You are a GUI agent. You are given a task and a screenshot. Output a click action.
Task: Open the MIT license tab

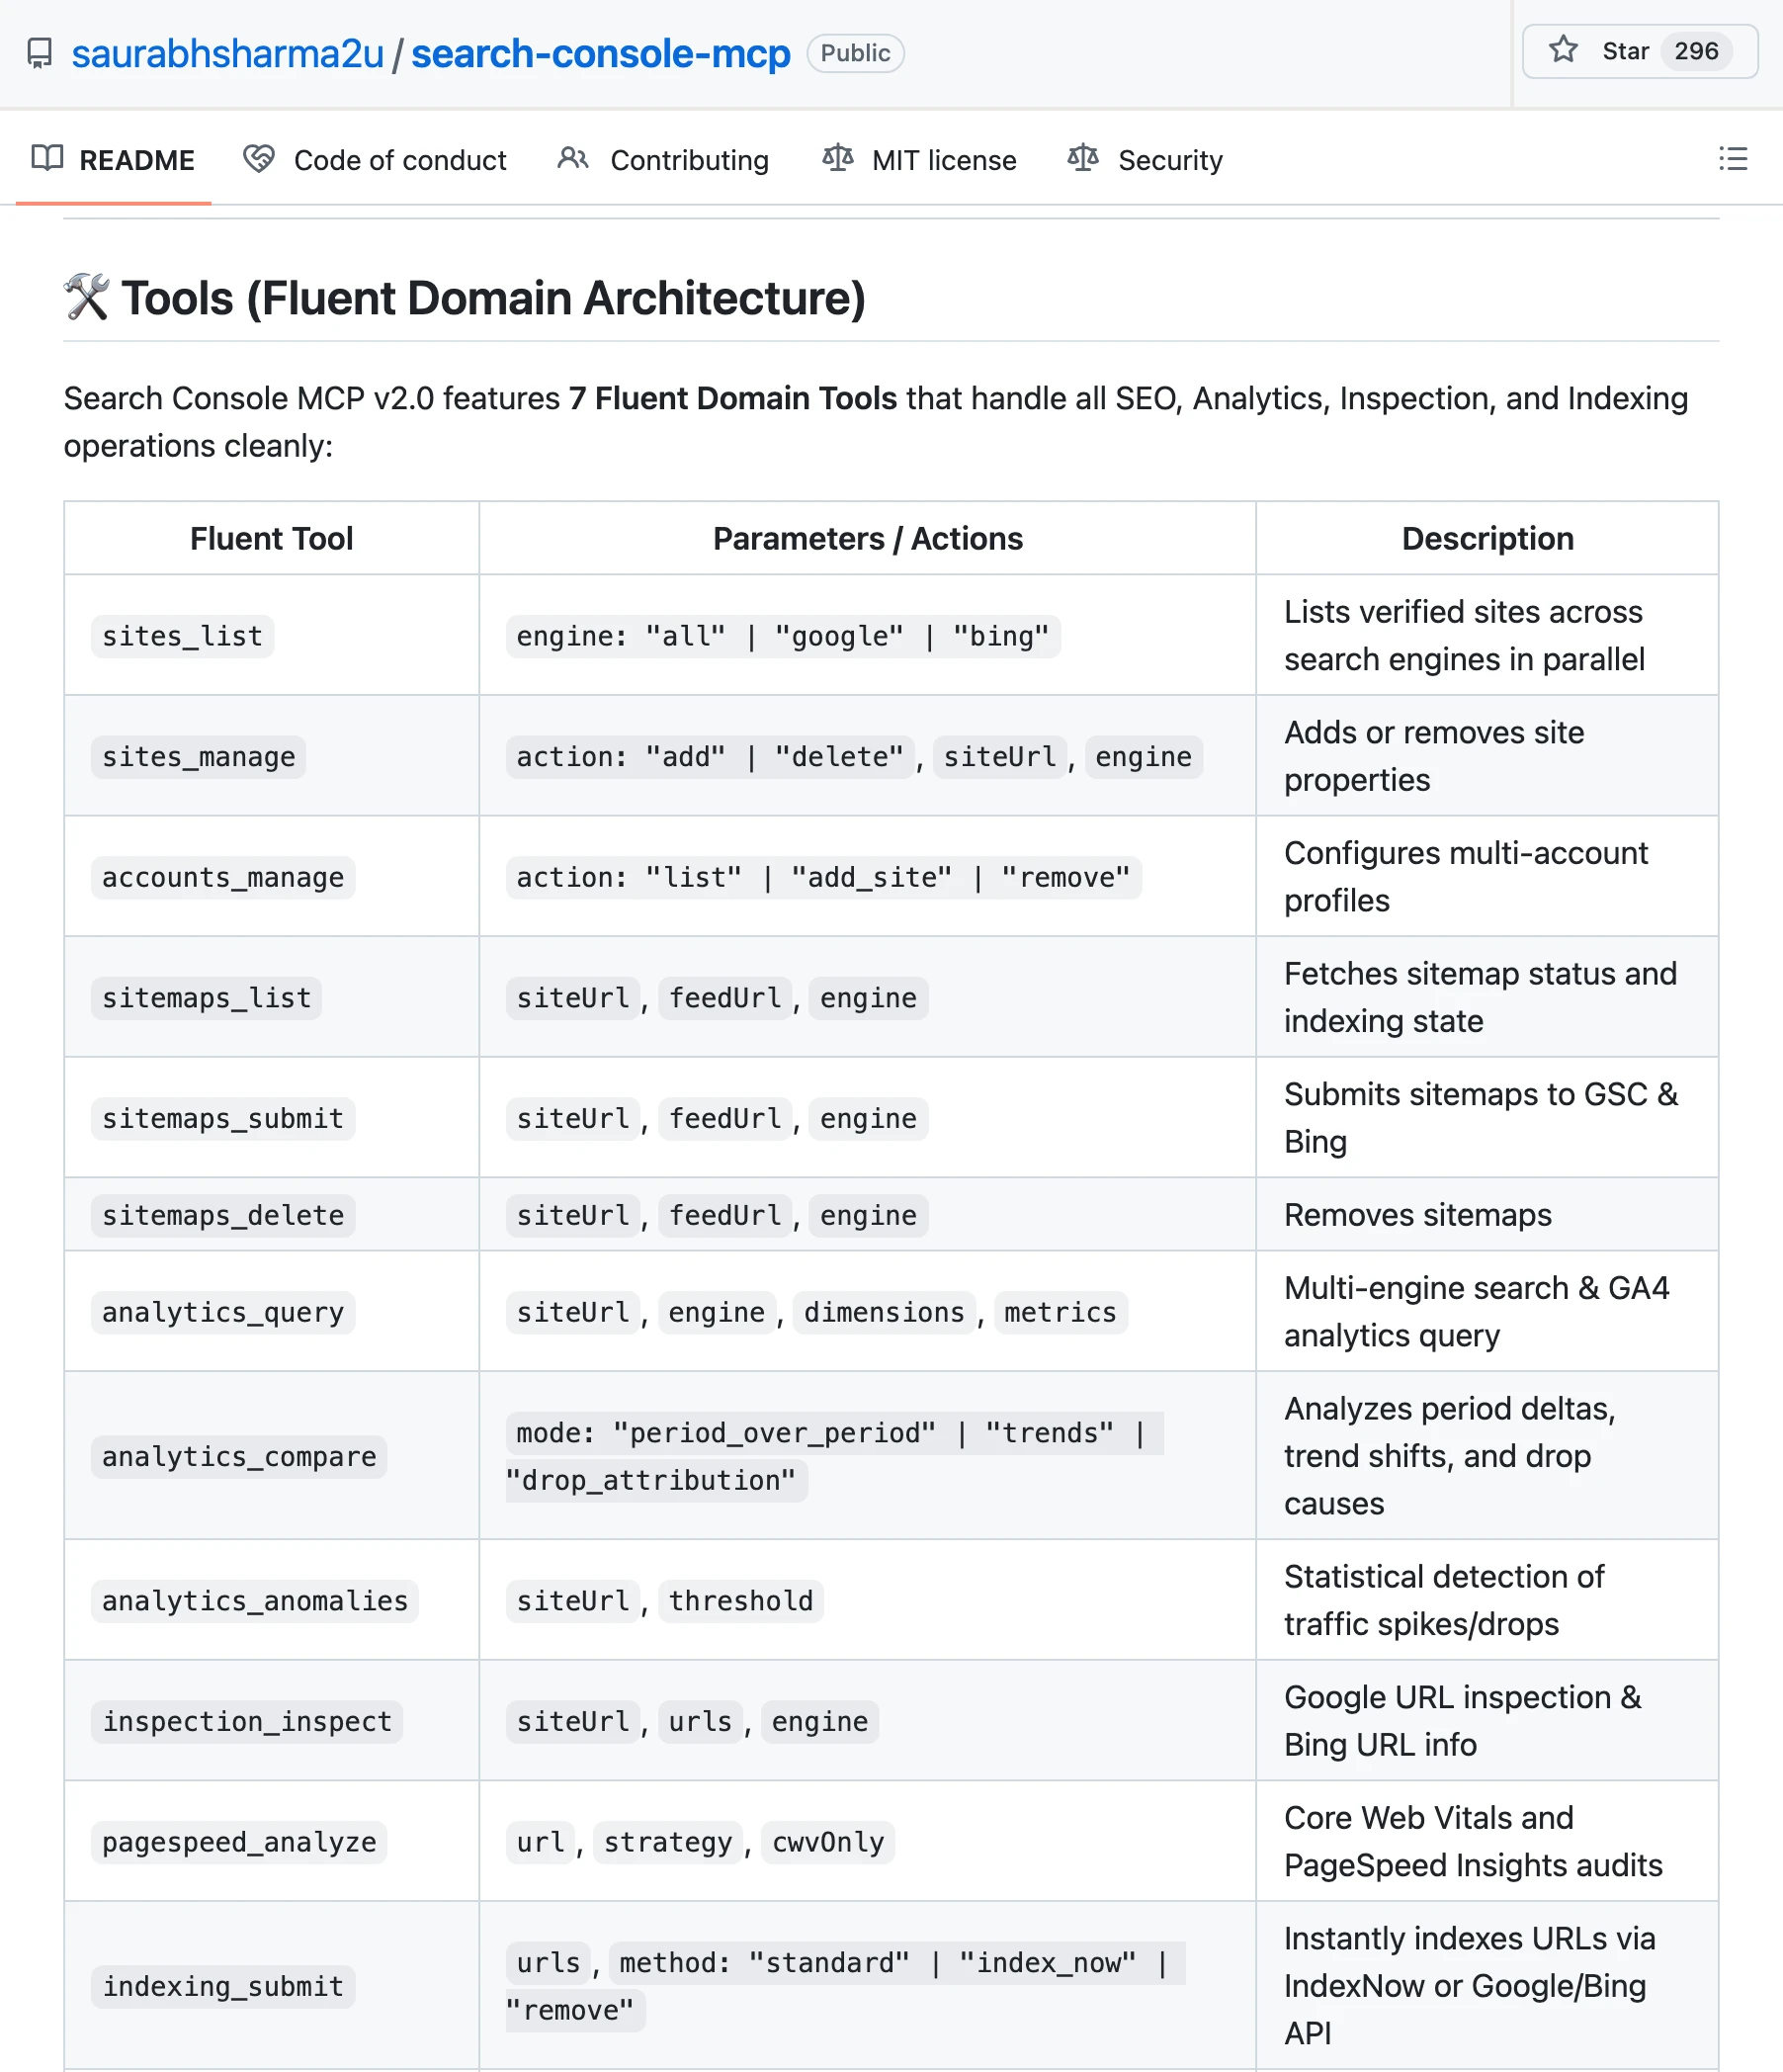pyautogui.click(x=919, y=160)
